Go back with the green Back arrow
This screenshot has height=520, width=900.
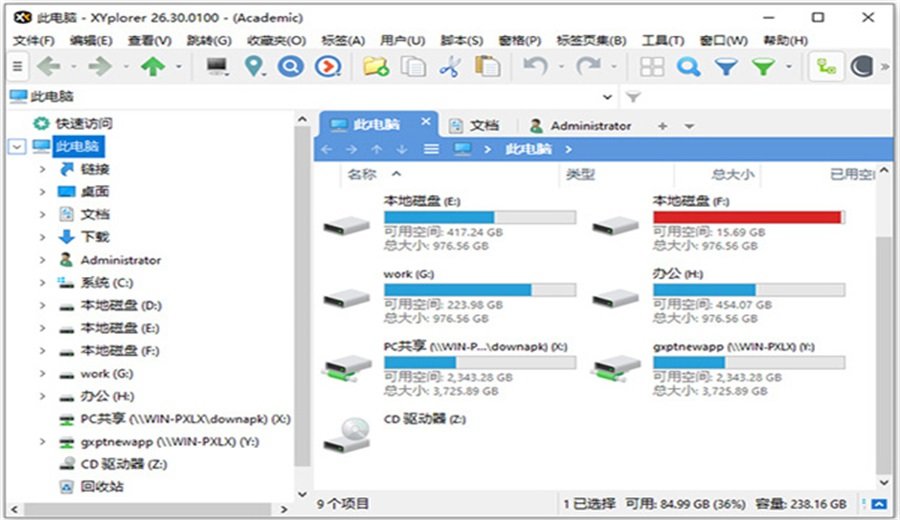pyautogui.click(x=49, y=67)
